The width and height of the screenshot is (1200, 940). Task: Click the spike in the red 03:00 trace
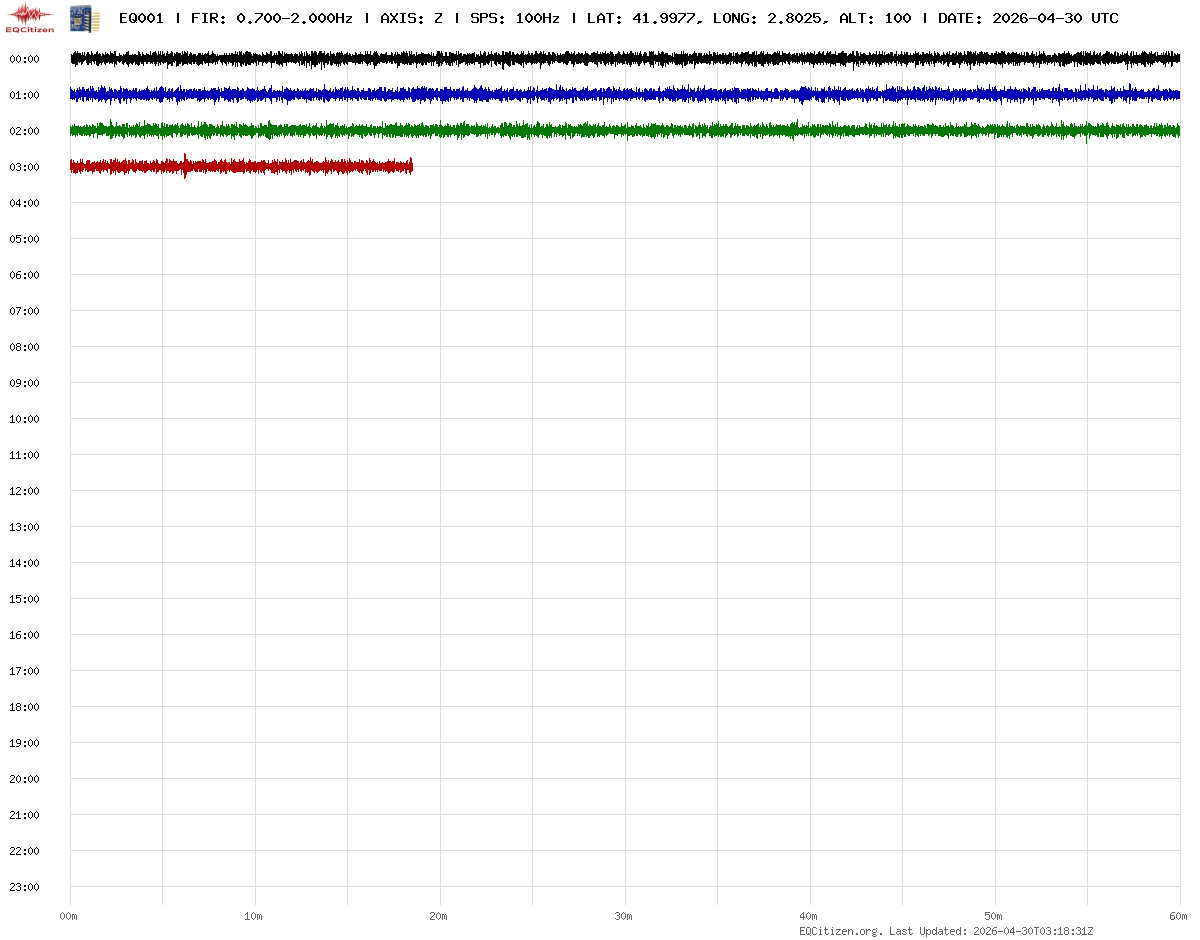[185, 166]
